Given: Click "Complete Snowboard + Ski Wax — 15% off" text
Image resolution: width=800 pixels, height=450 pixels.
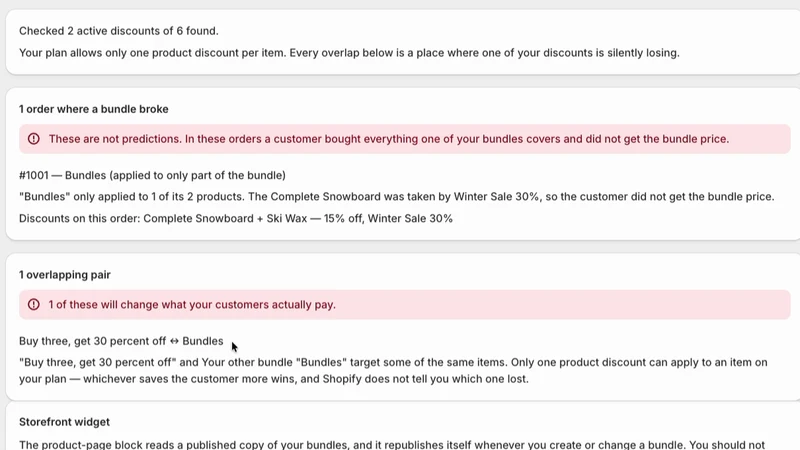Looking at the screenshot, I should coord(253,218).
